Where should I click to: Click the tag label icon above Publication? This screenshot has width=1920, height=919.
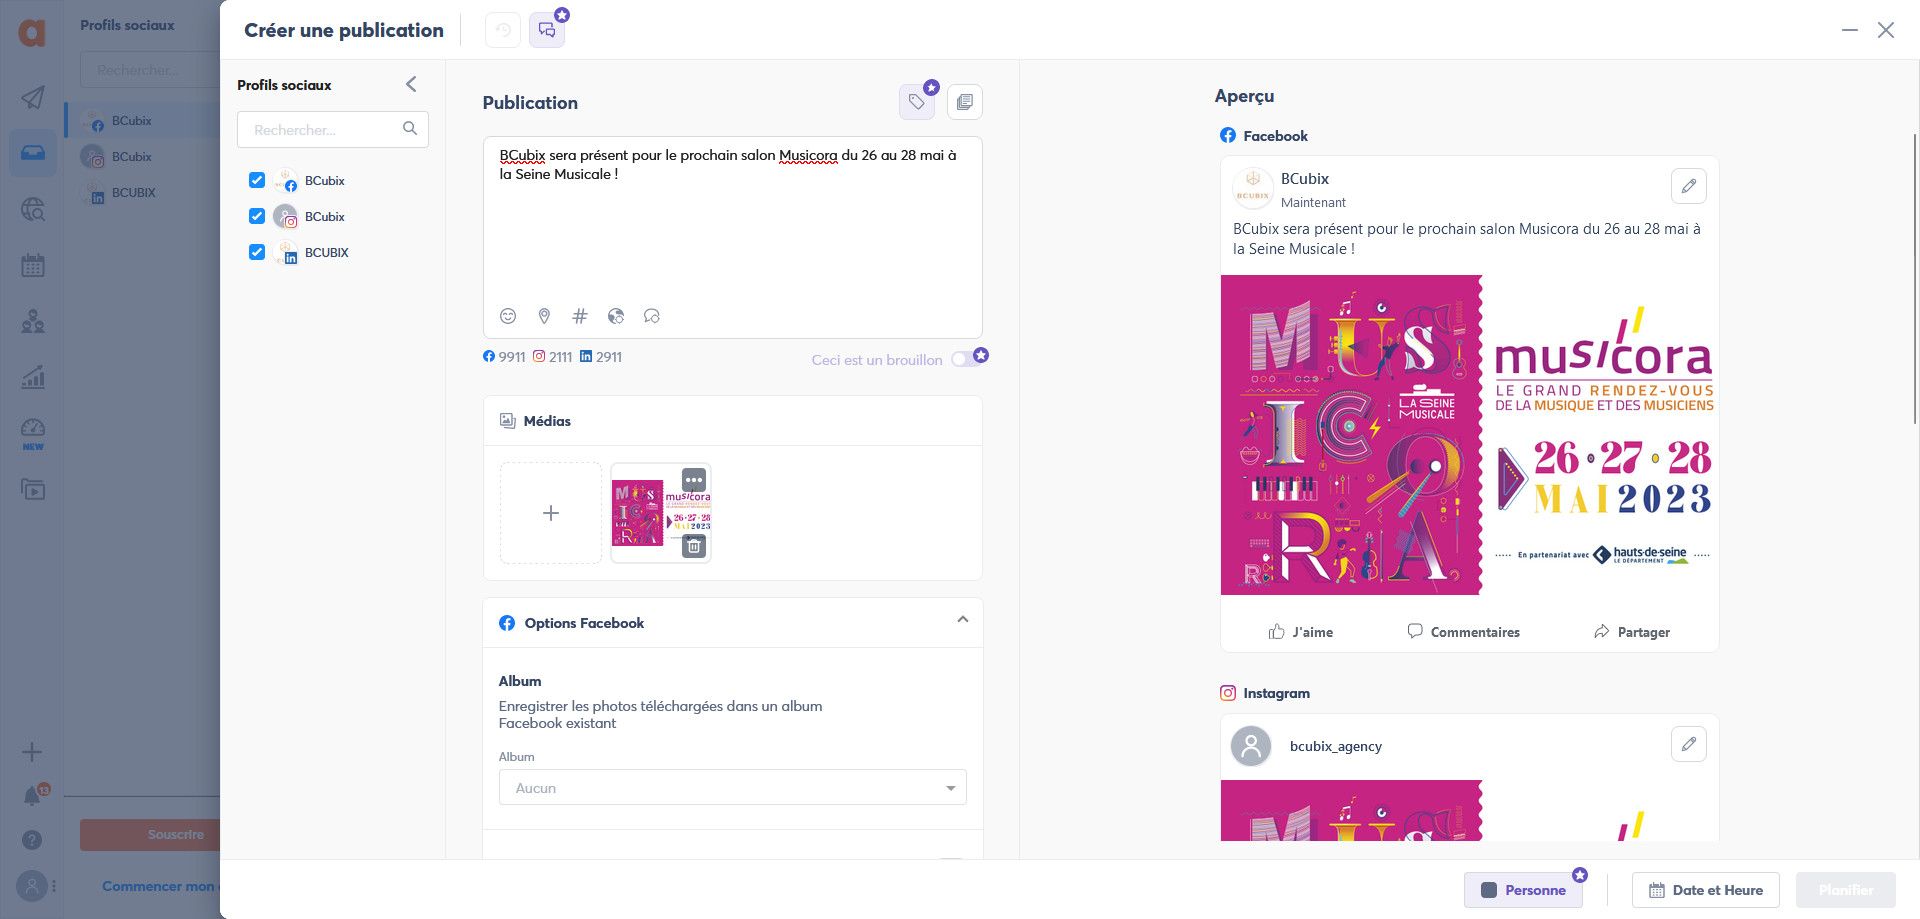click(x=917, y=102)
